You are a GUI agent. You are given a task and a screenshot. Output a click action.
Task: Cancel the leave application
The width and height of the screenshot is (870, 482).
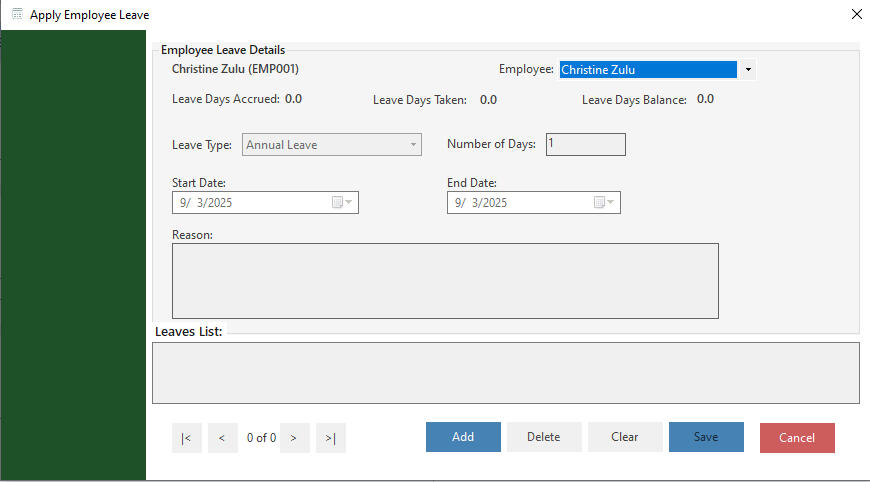pyautogui.click(x=796, y=438)
